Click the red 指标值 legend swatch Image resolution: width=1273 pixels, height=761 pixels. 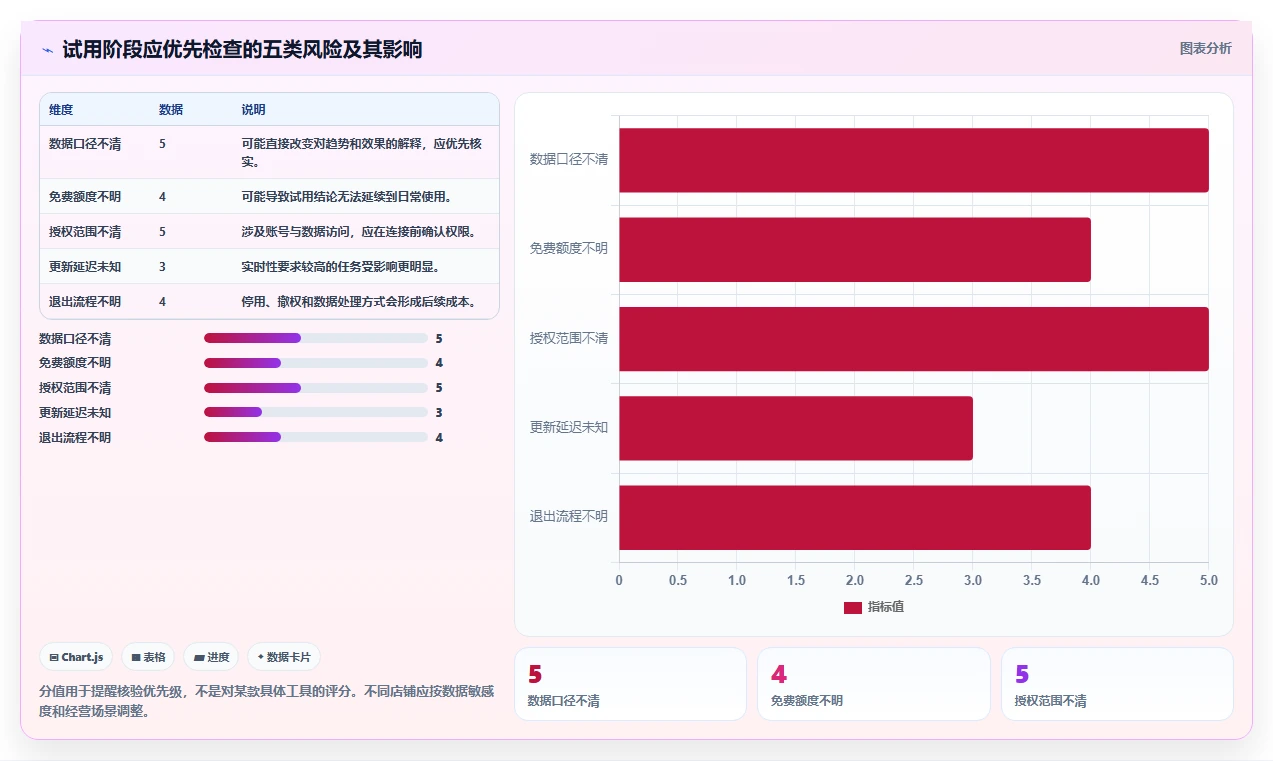852,607
